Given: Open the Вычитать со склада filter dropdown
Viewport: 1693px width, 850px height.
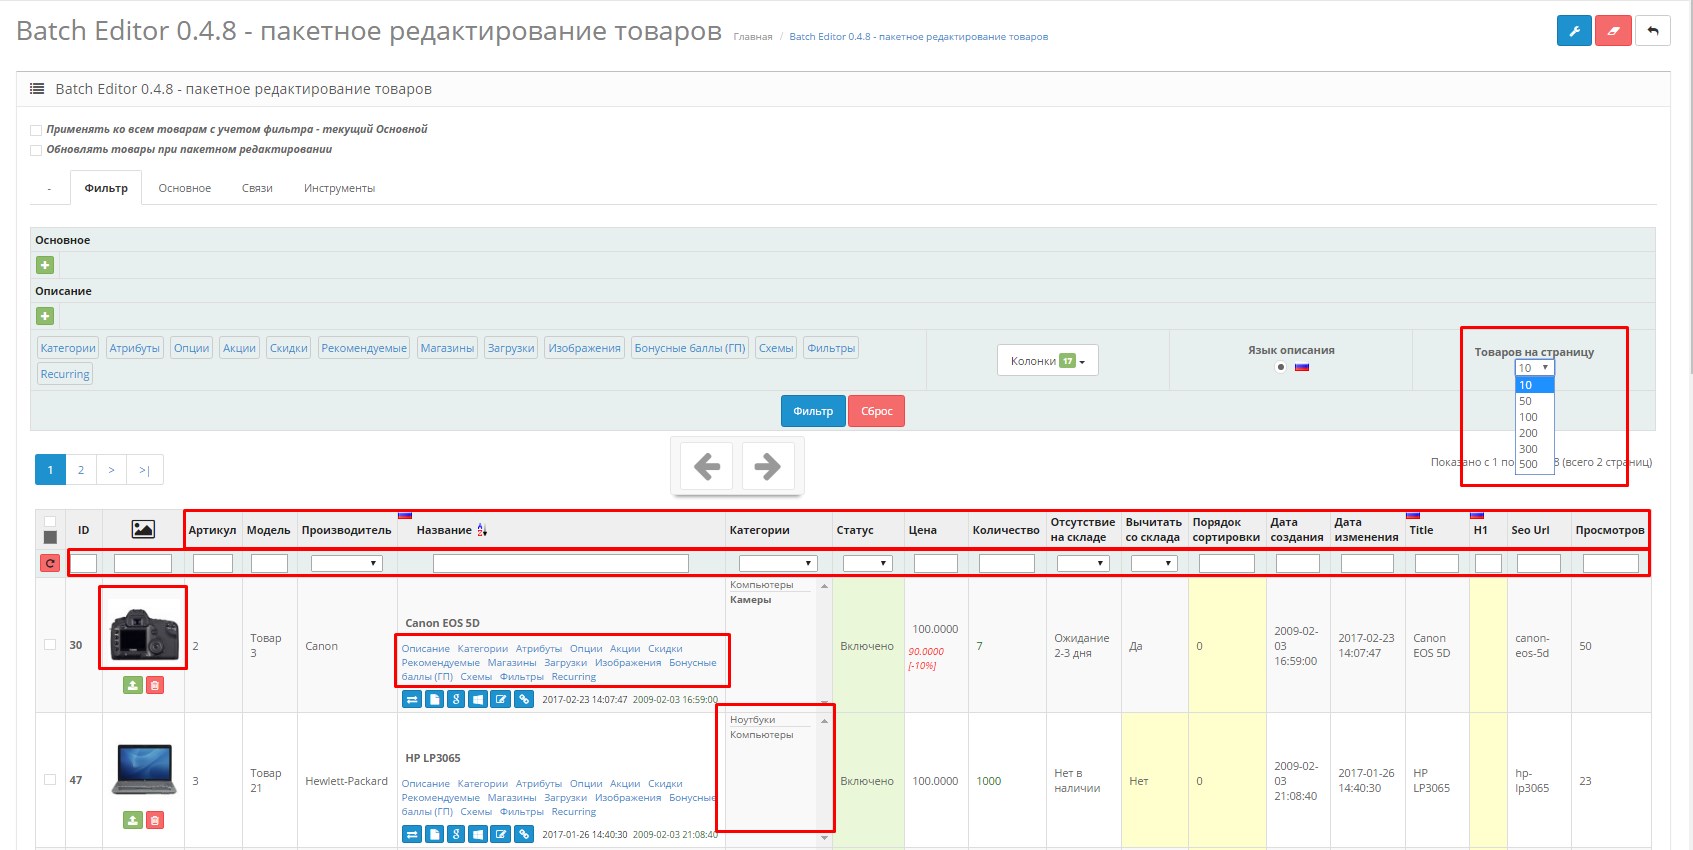Looking at the screenshot, I should tap(1154, 563).
